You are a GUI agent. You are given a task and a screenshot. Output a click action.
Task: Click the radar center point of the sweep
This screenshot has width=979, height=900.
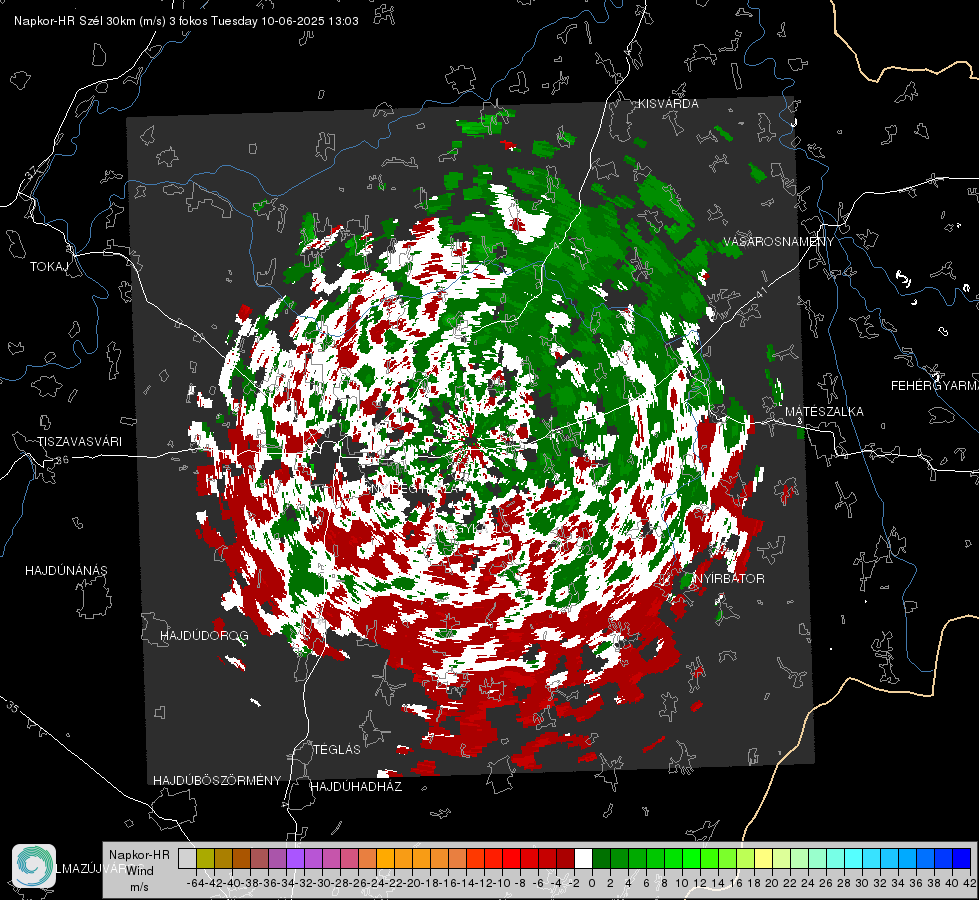point(473,444)
